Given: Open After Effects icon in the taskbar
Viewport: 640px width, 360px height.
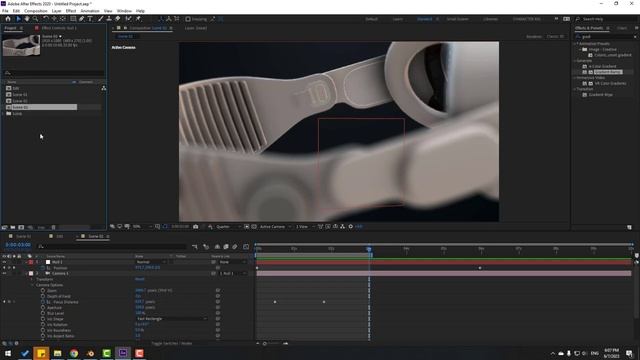Looking at the screenshot, I should pyautogui.click(x=123, y=353).
